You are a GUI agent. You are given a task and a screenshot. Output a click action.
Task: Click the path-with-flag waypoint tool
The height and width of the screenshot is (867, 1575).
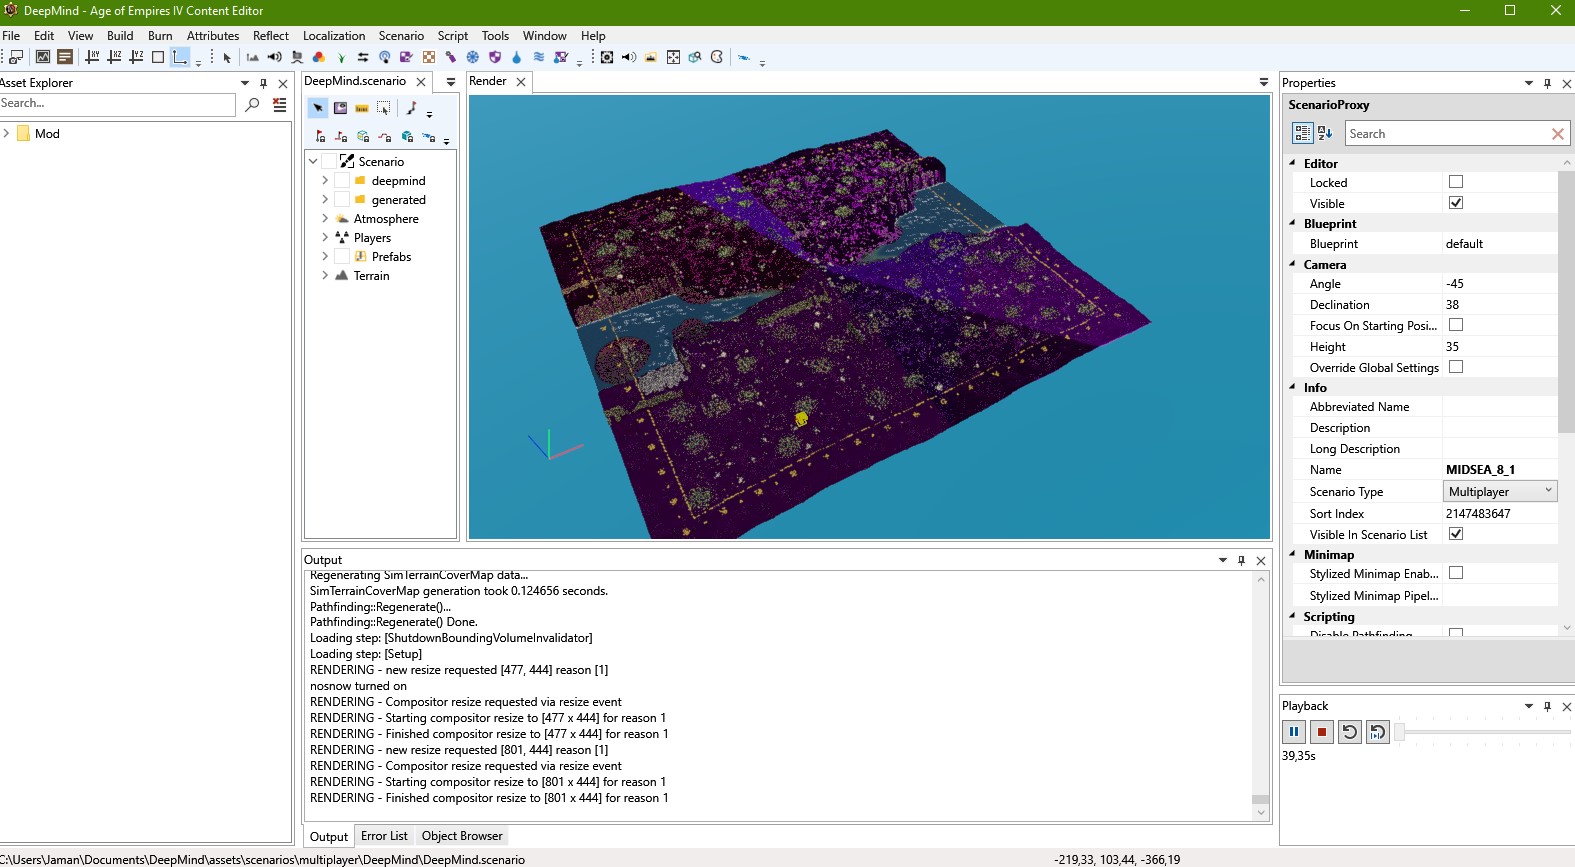[411, 108]
